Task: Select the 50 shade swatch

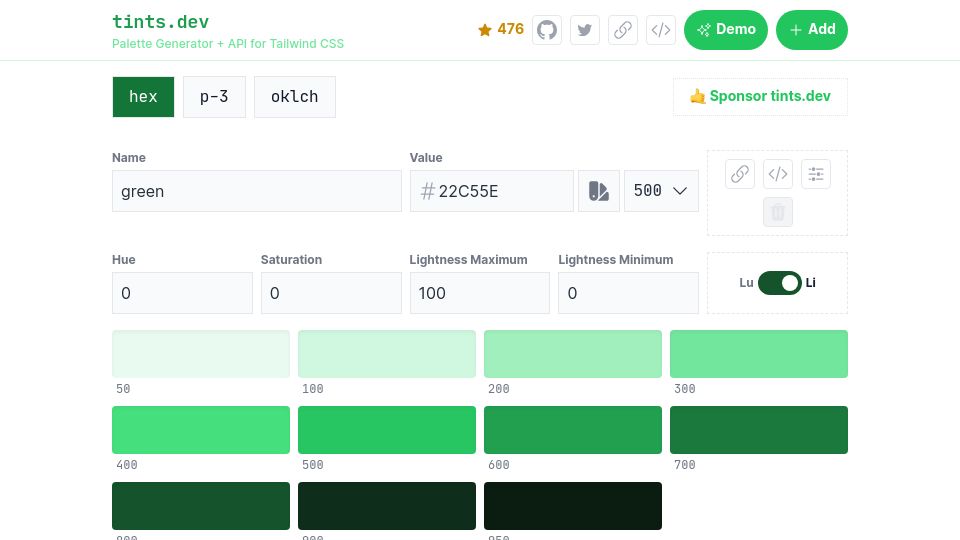Action: click(x=201, y=354)
